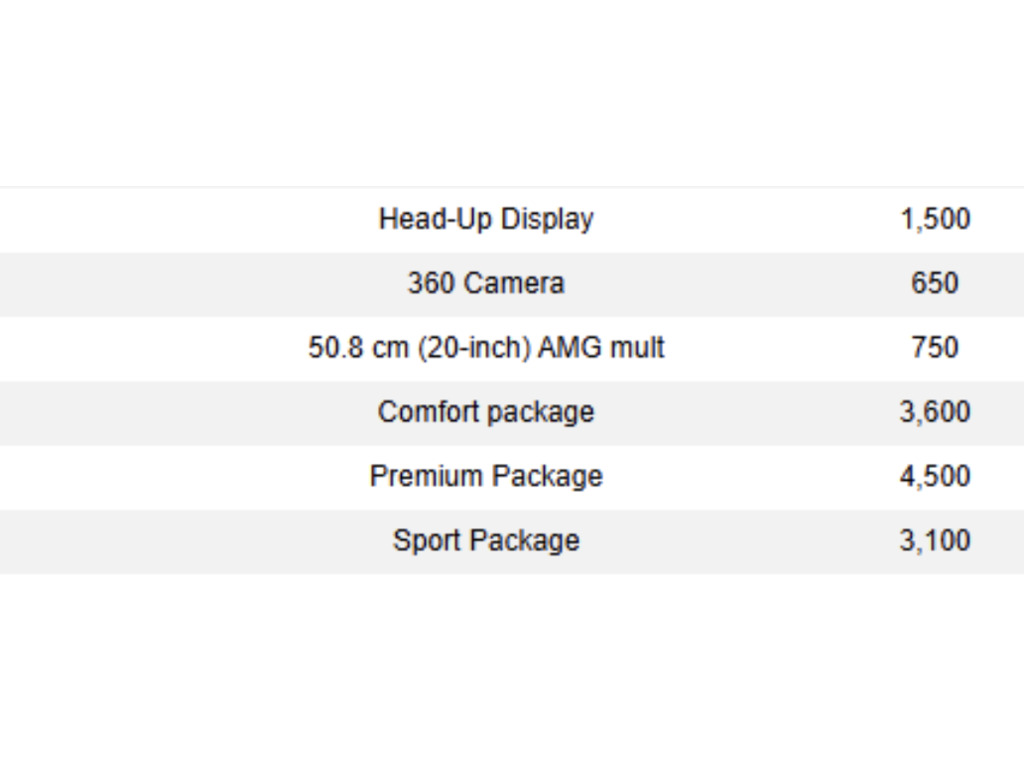Click the 4,500 price value

tap(935, 476)
